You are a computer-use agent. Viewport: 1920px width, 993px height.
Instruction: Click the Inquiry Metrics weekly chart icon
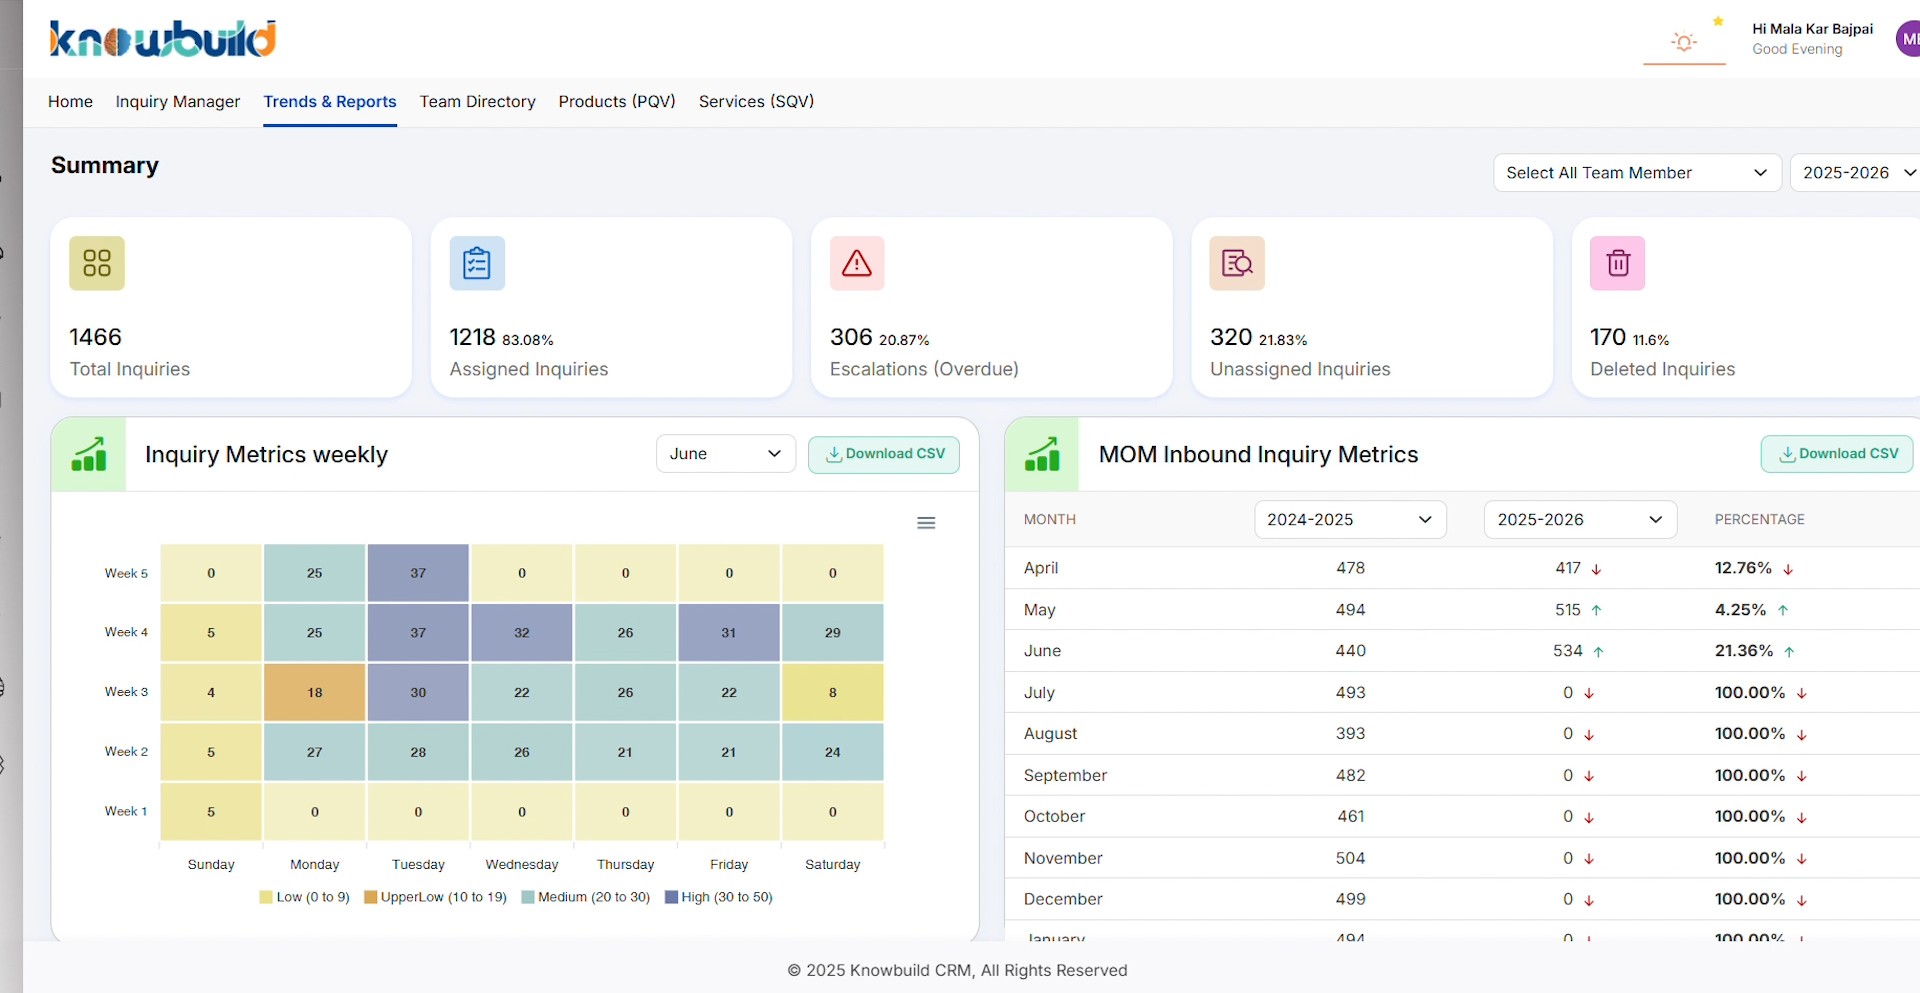pos(89,455)
